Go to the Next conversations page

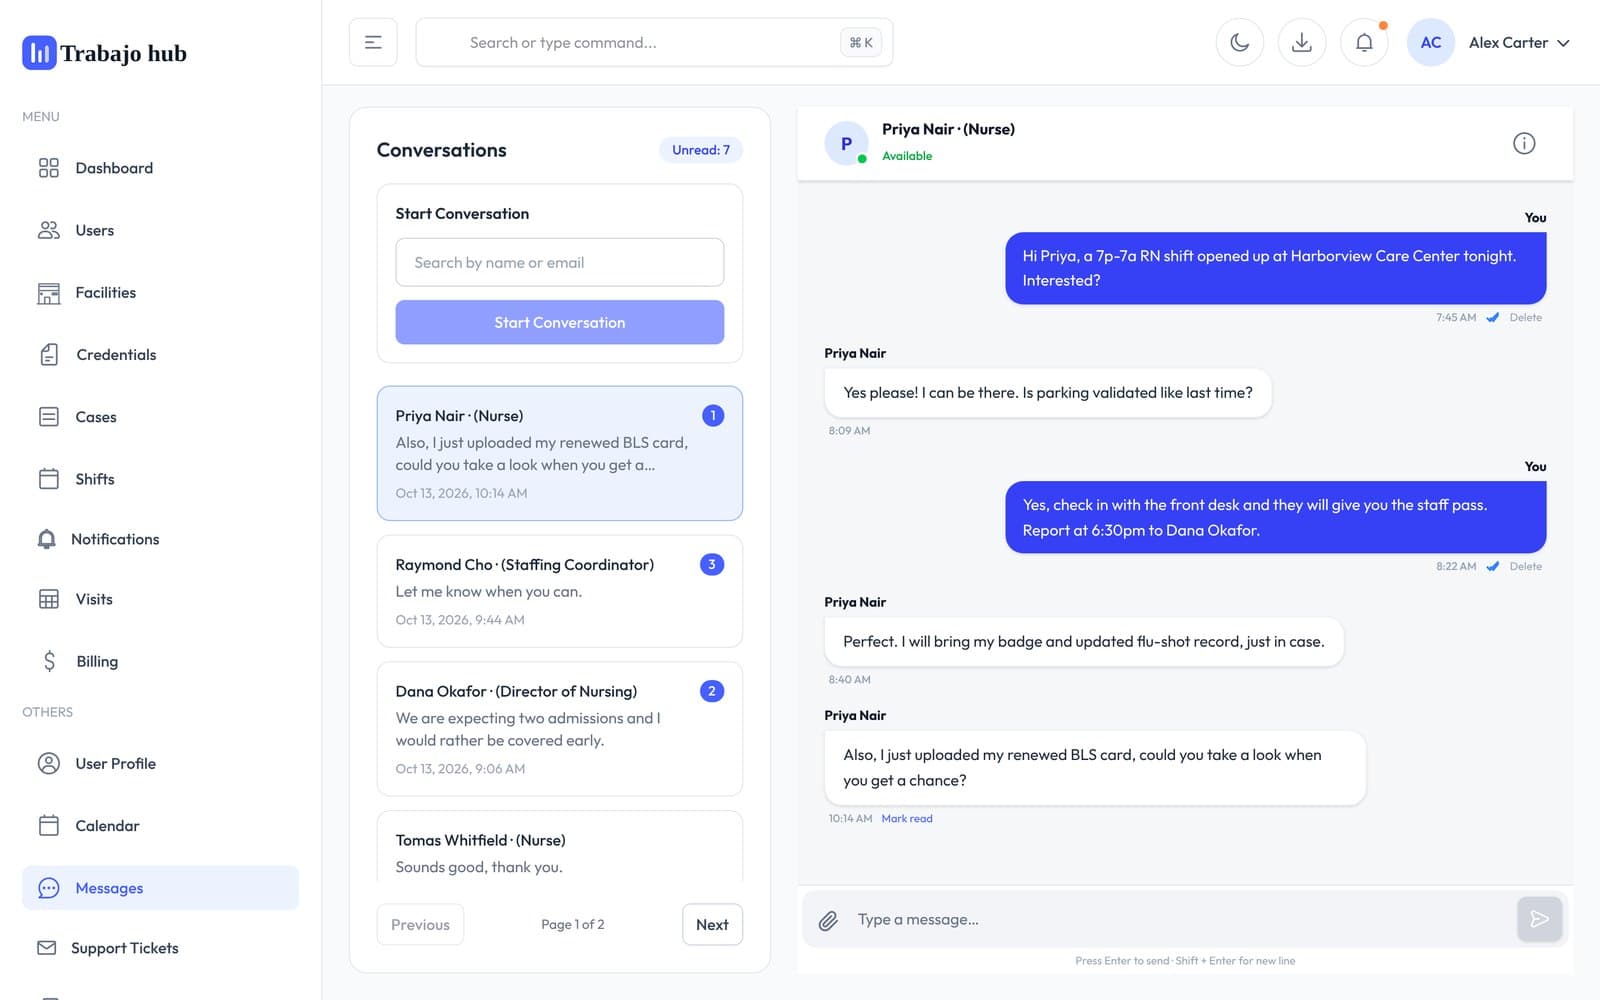click(712, 924)
